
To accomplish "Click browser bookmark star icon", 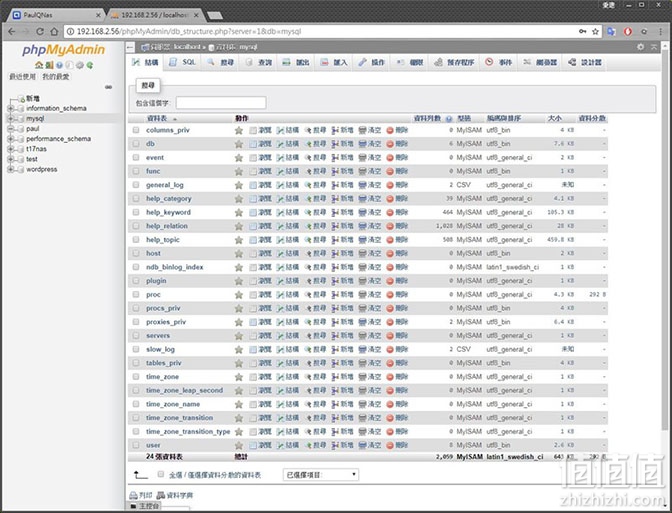I will pos(595,31).
